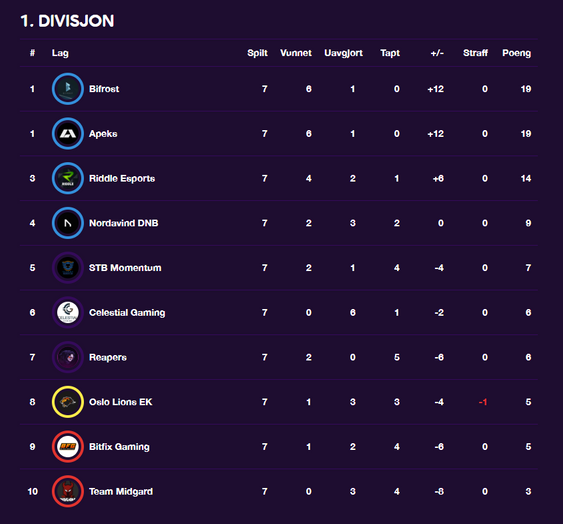Click the Oslo Lions EK yellow-ringed logo
The image size is (563, 524).
(68, 402)
